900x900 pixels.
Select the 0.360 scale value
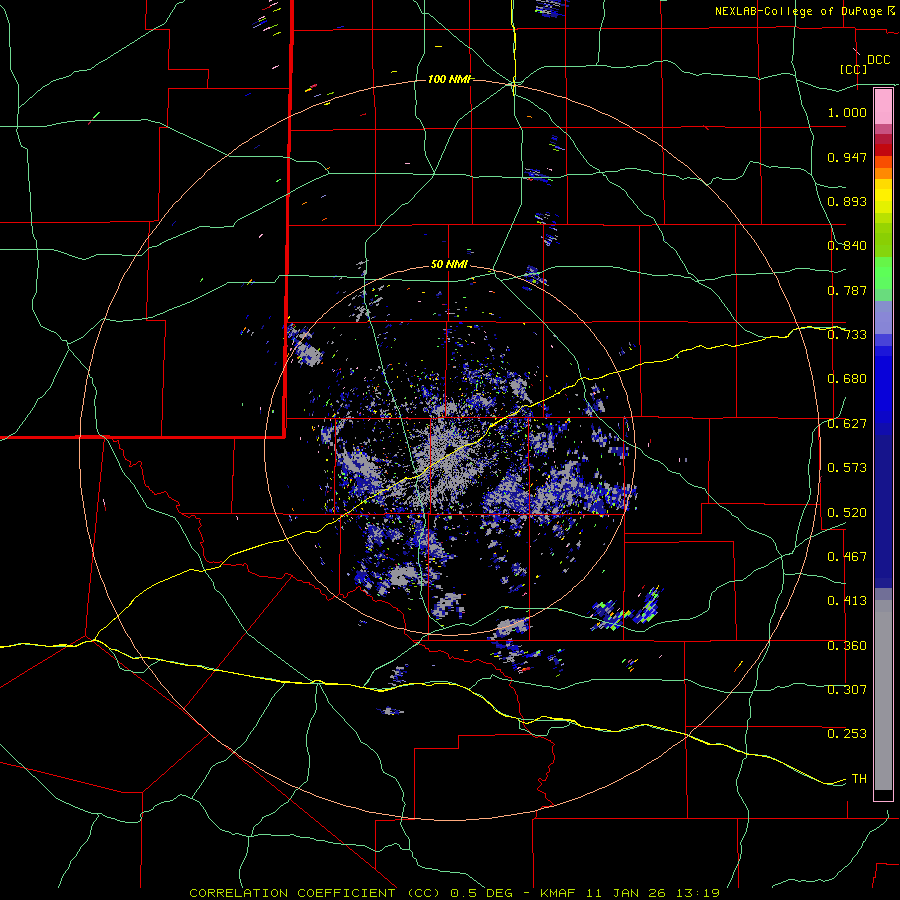point(847,646)
